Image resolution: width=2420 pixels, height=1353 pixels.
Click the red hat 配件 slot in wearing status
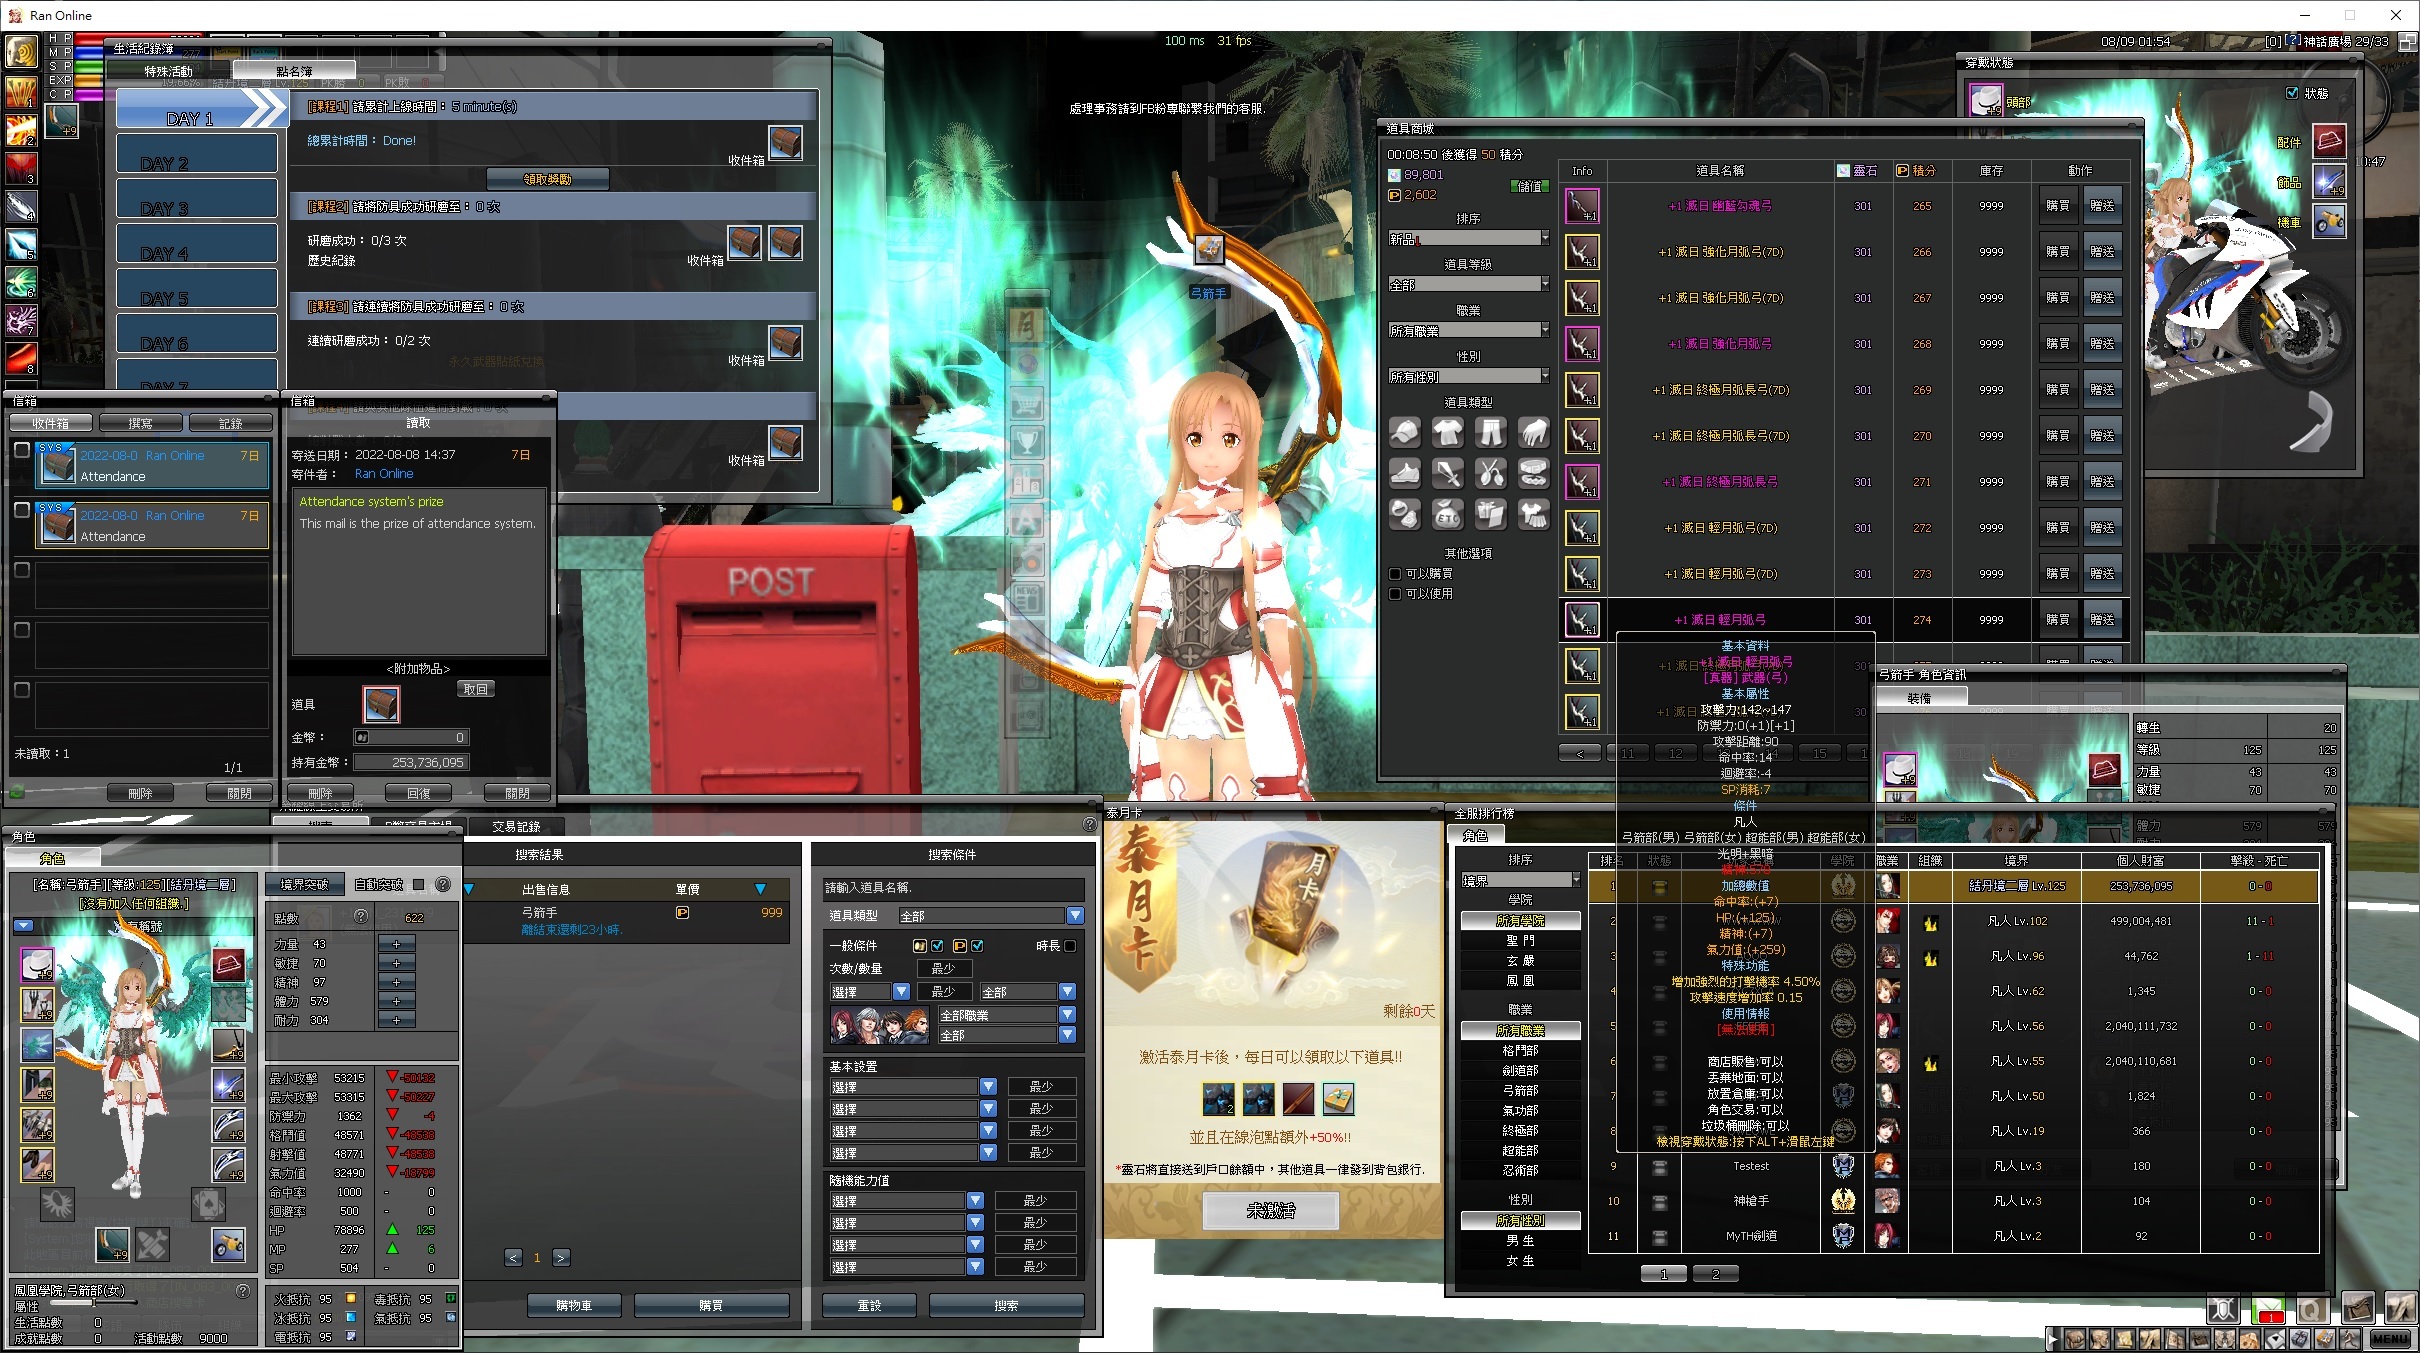[x=2329, y=141]
